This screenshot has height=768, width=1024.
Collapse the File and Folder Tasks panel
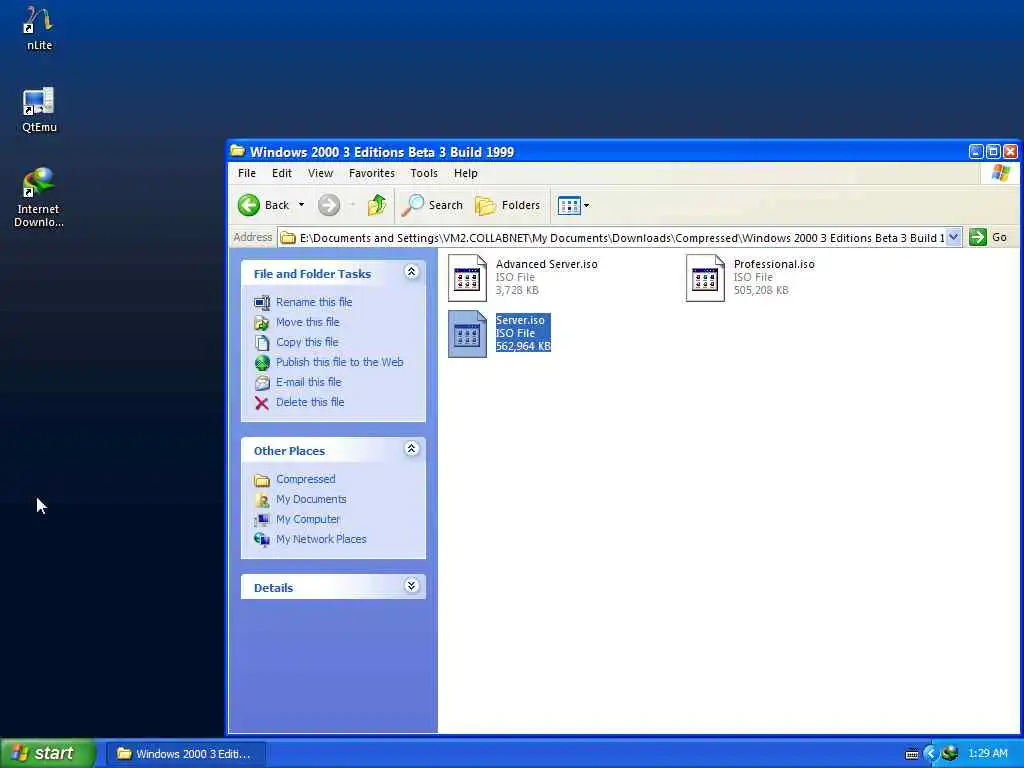pos(411,272)
